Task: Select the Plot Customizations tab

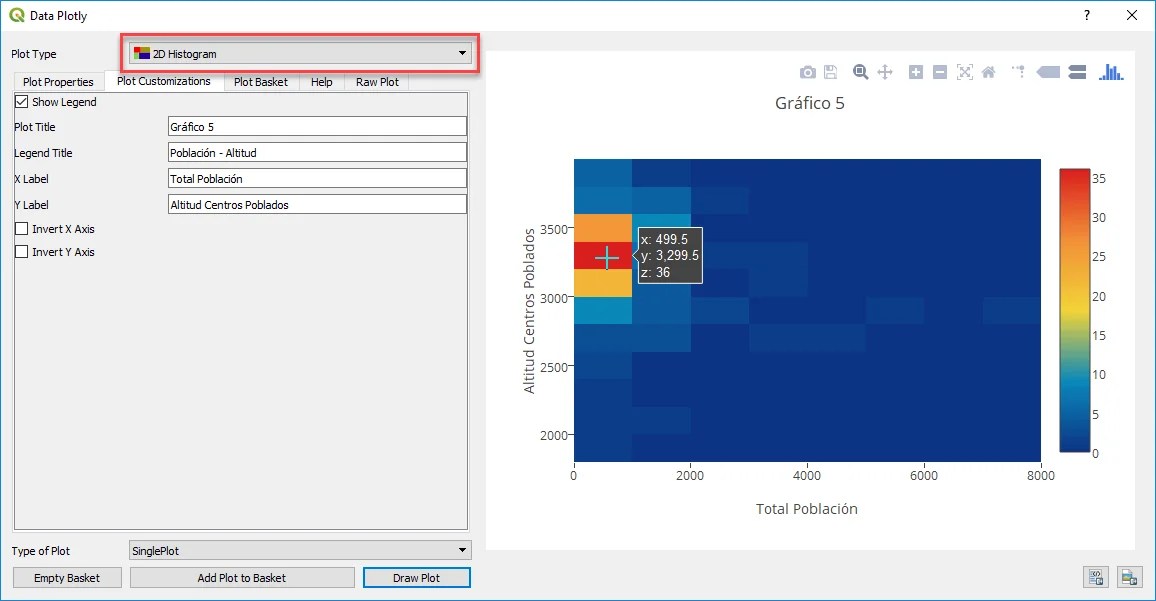Action: click(x=164, y=81)
